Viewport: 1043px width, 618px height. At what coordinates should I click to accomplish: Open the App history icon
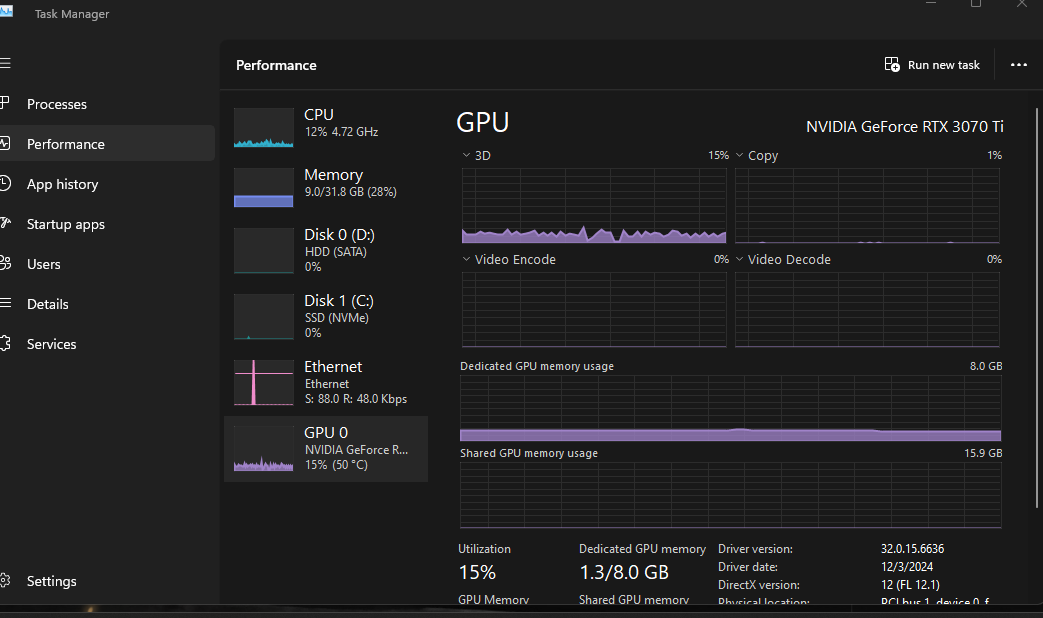click(x=5, y=184)
